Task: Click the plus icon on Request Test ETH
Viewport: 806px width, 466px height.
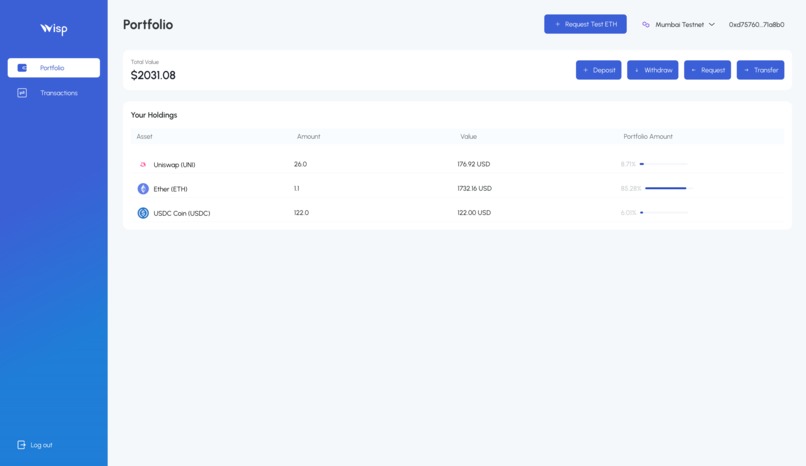Action: coord(557,24)
